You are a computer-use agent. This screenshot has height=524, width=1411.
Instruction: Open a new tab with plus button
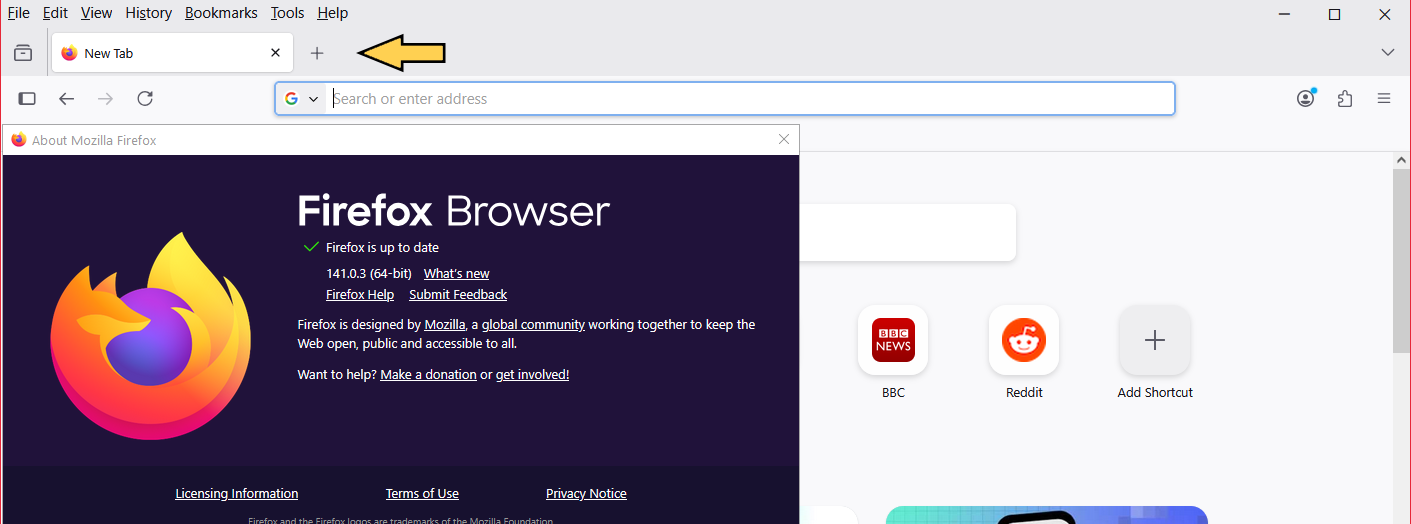click(317, 53)
